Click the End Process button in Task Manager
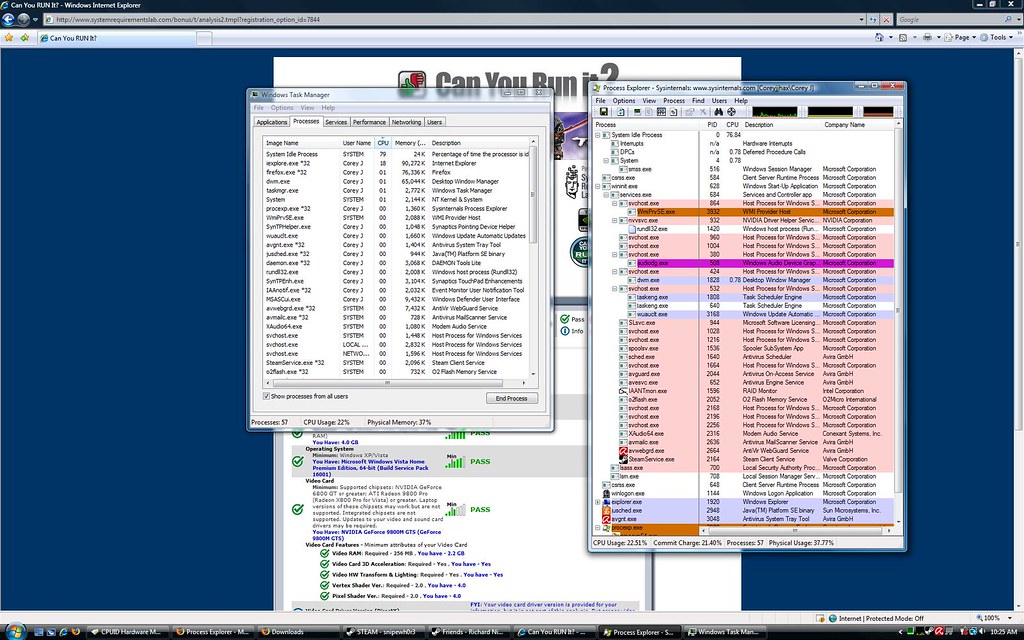 tap(511, 398)
